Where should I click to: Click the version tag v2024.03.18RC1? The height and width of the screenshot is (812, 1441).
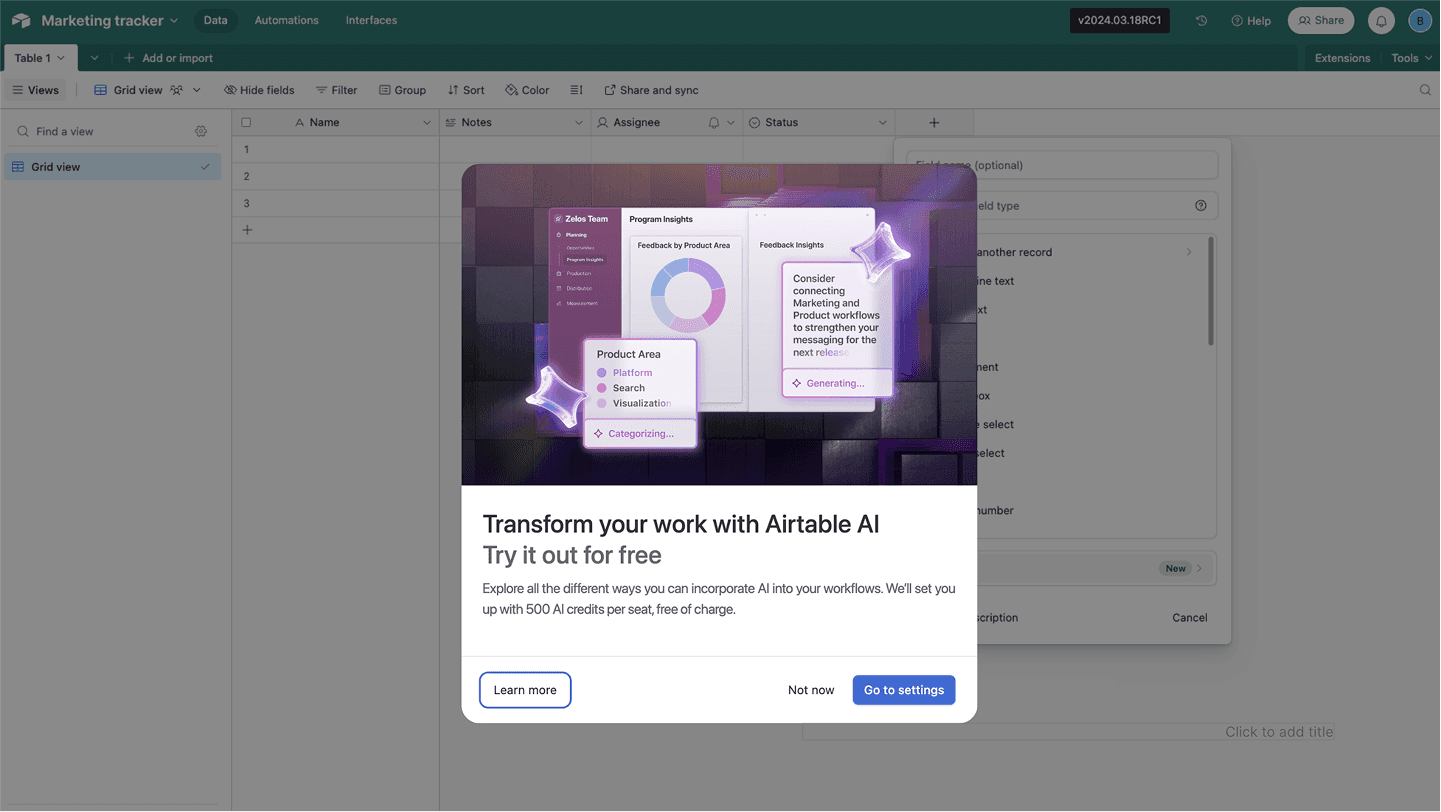coord(1120,20)
